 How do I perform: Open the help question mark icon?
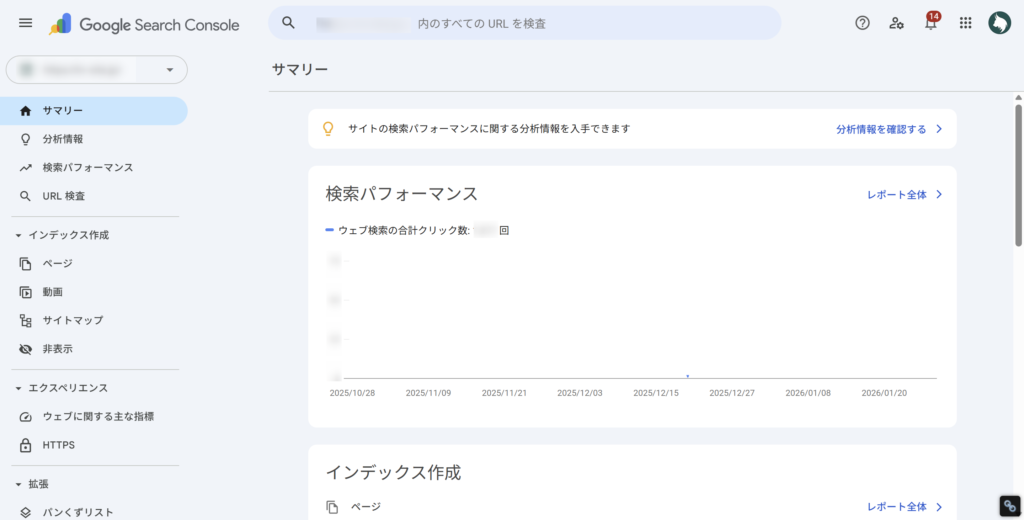[x=863, y=23]
